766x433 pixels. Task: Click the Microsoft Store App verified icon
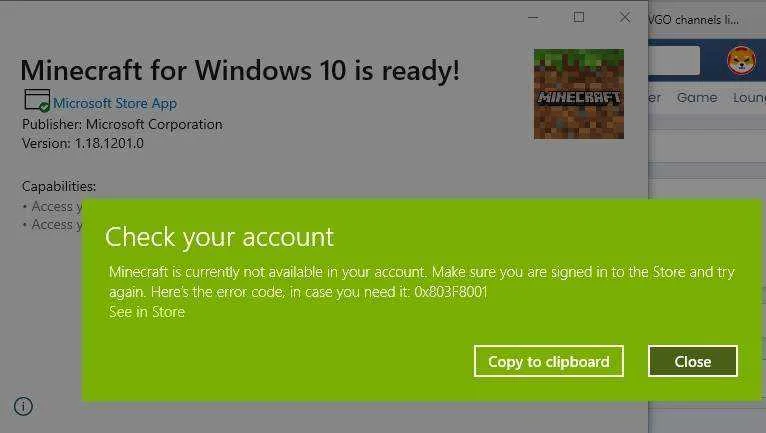point(37,100)
